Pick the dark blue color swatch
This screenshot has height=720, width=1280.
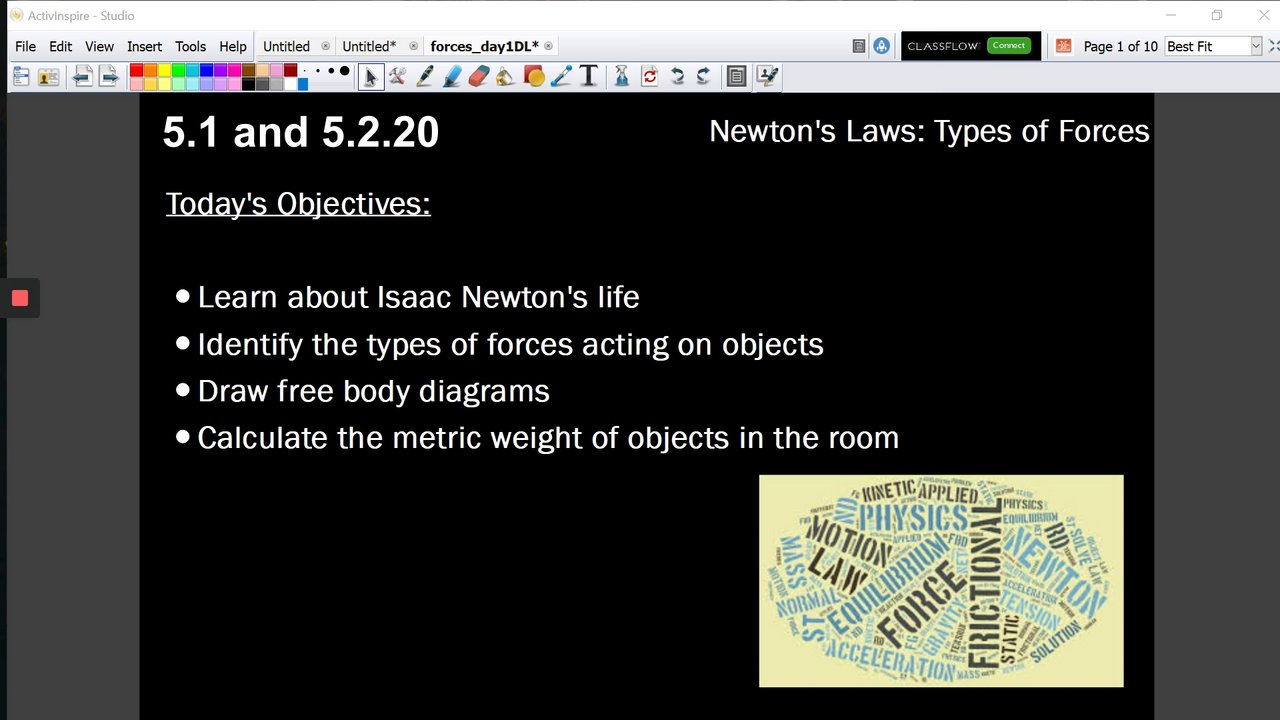[x=206, y=70]
